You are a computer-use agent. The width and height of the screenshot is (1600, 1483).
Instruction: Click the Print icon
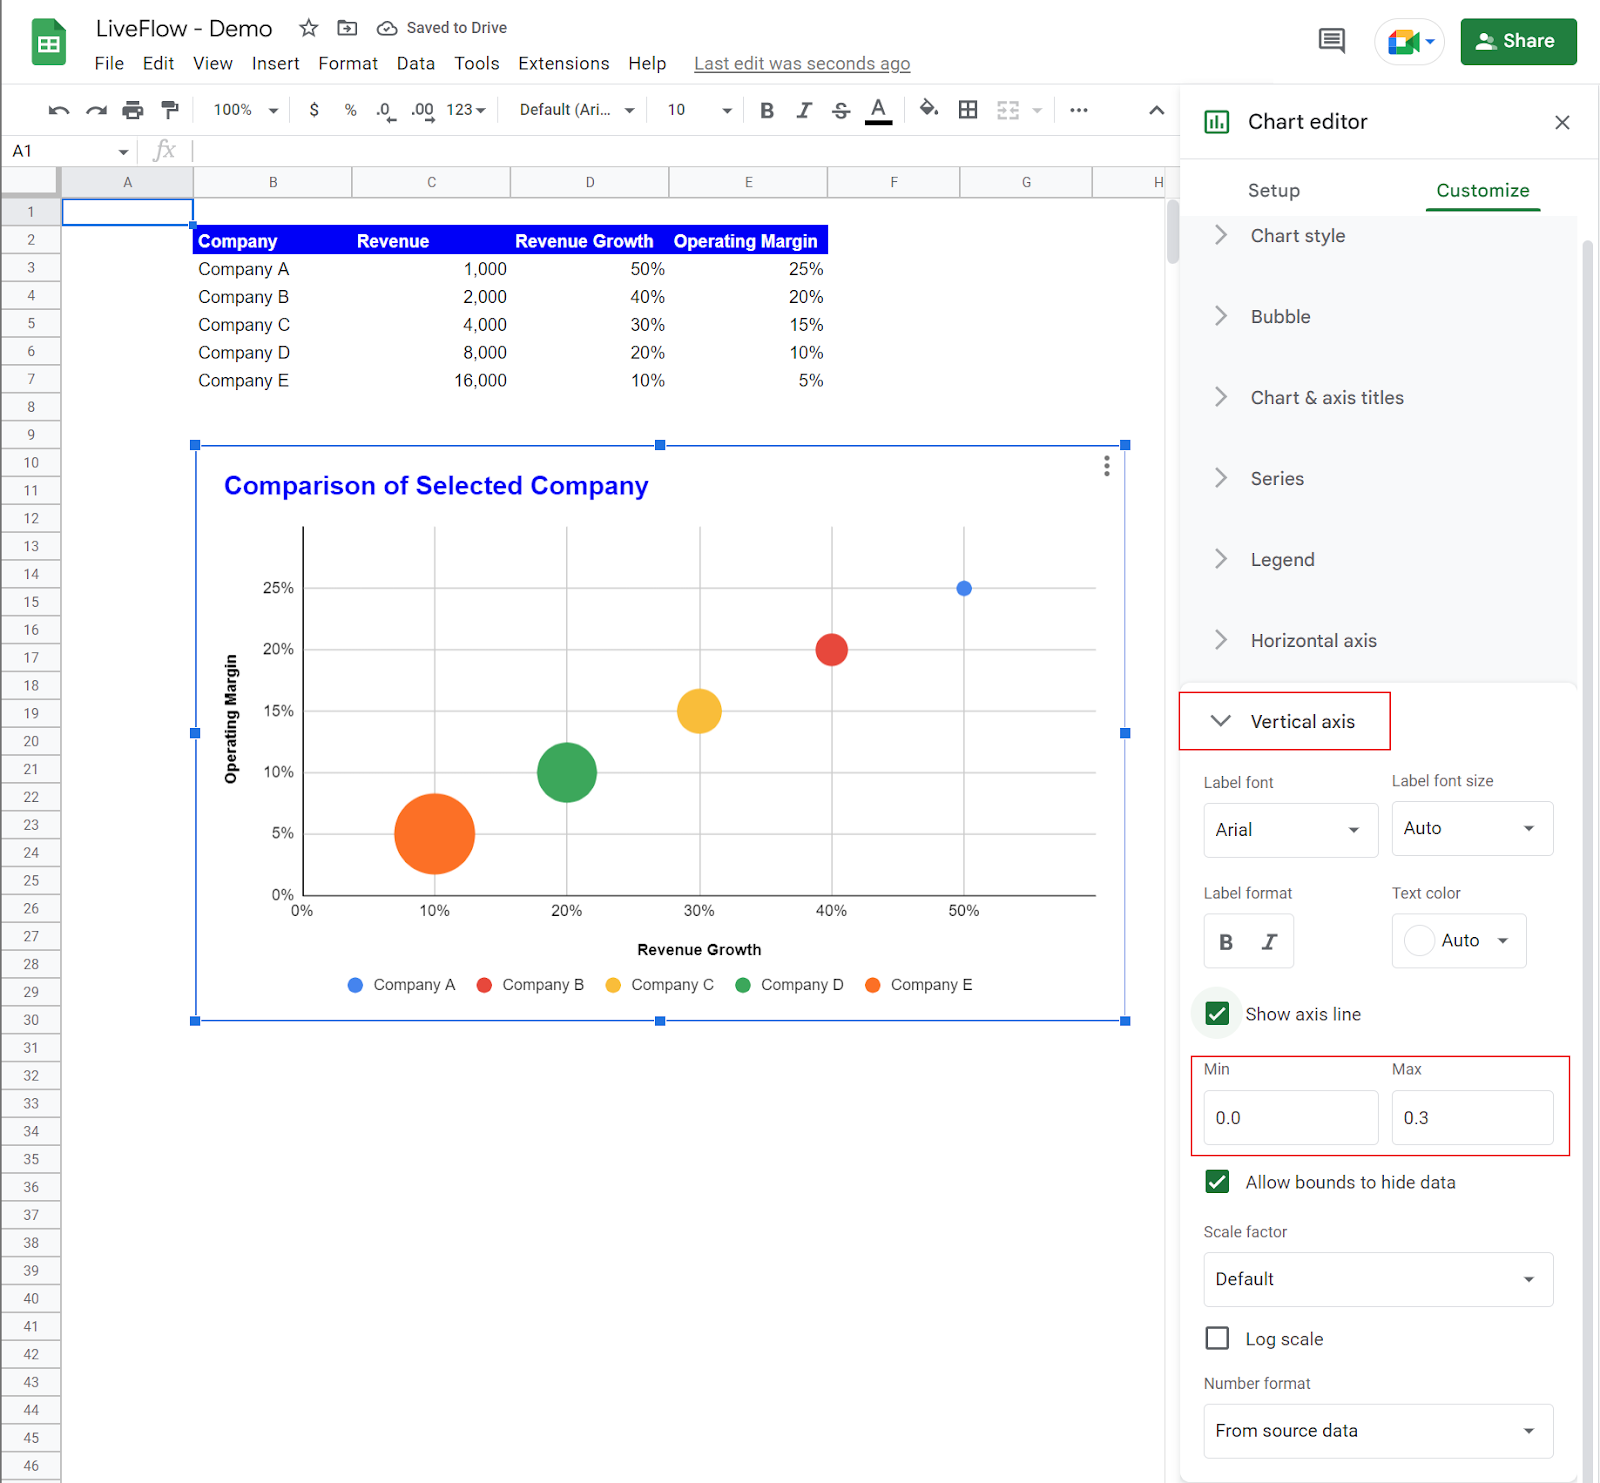pos(133,110)
